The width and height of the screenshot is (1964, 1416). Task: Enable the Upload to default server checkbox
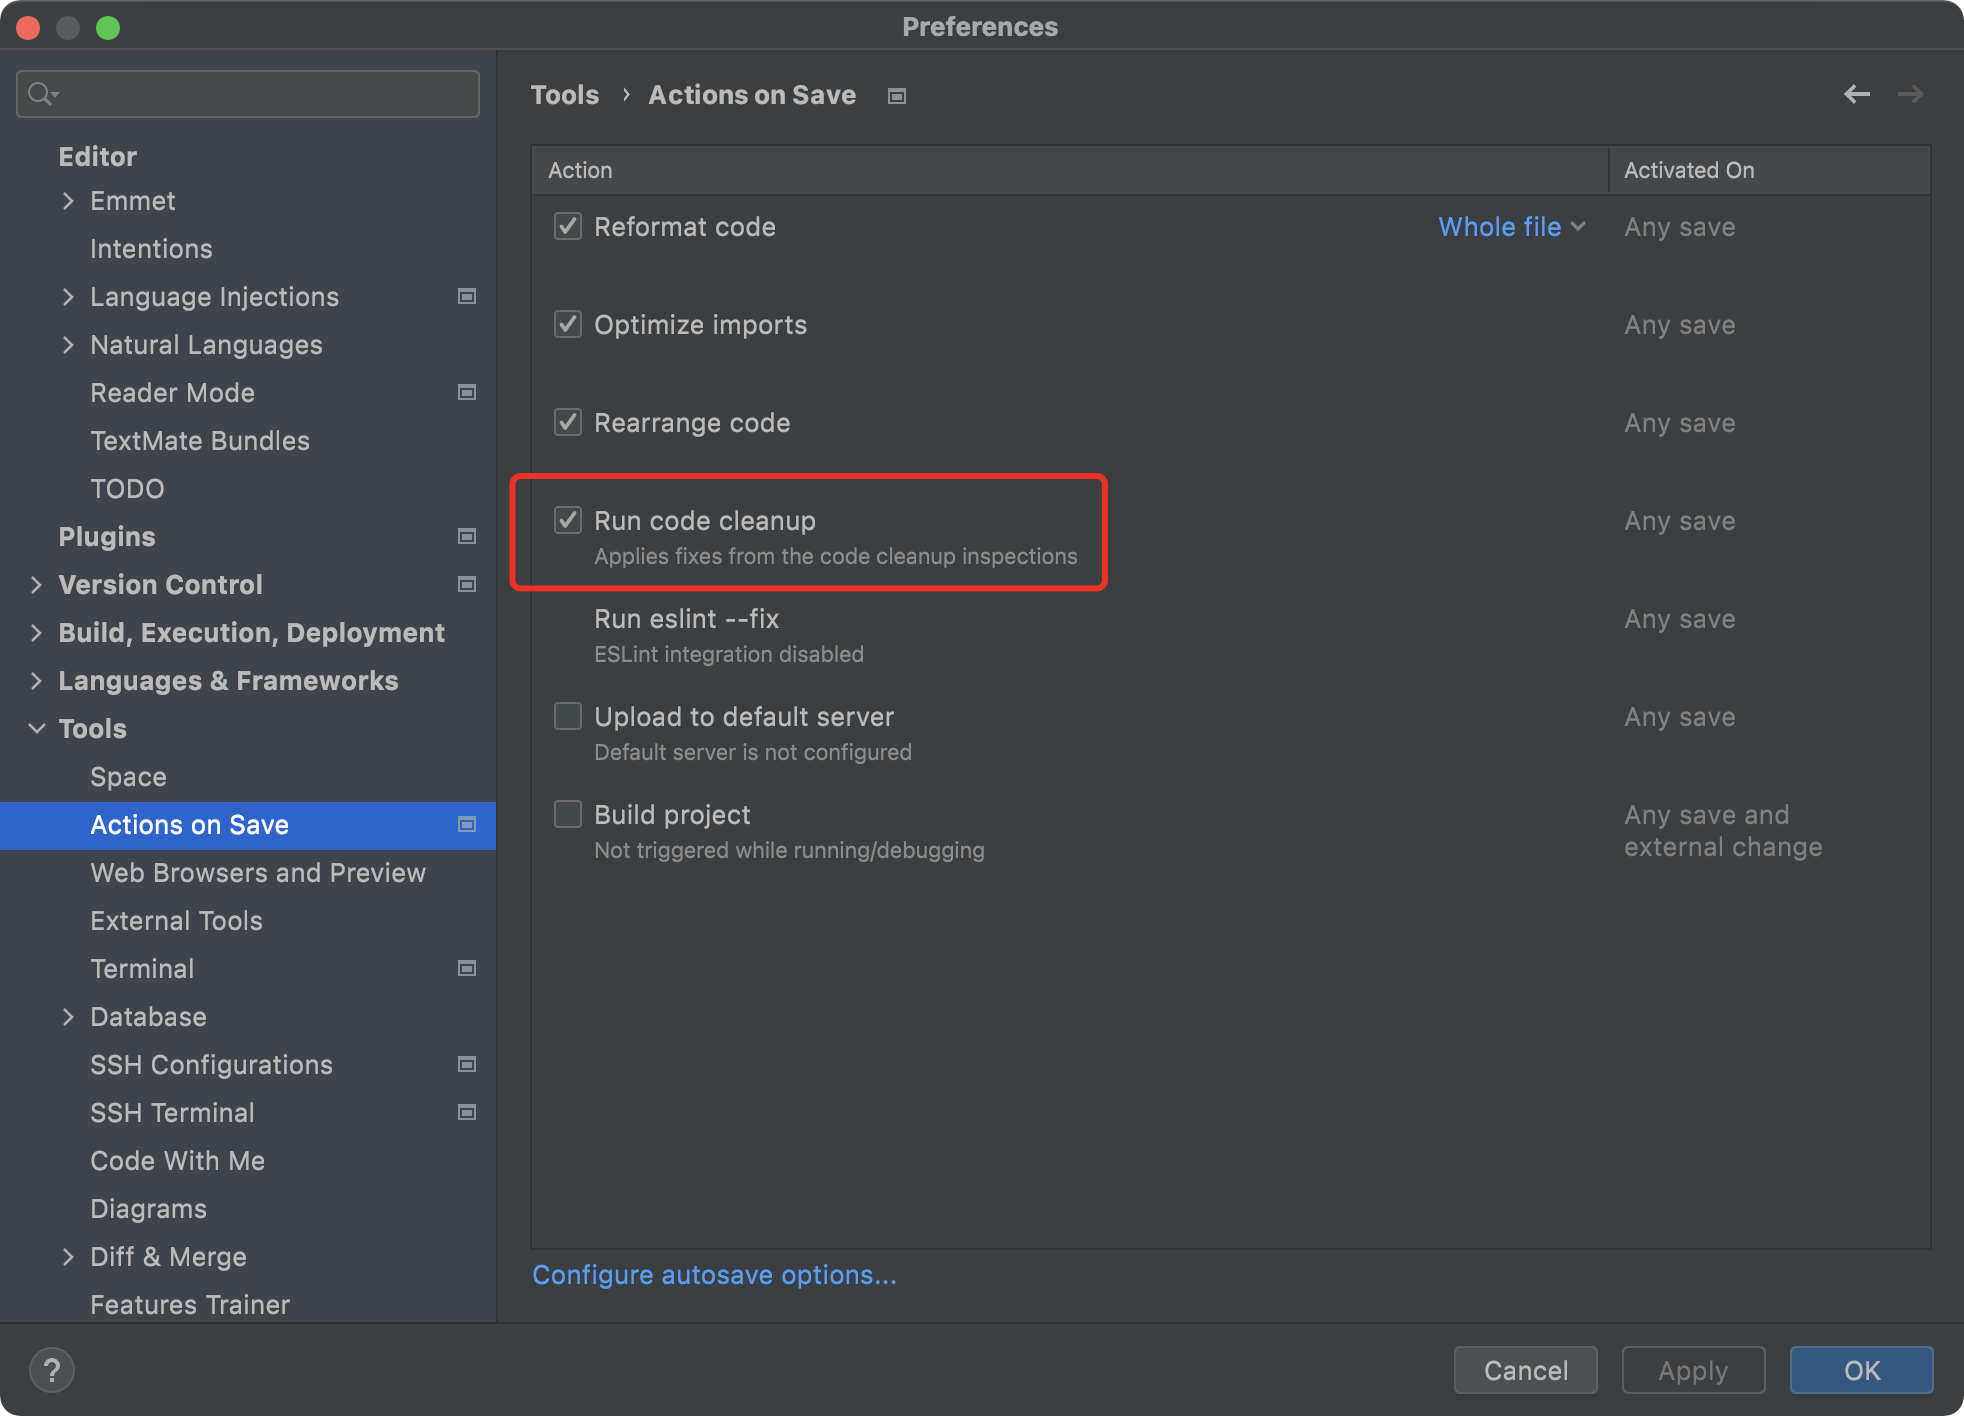[566, 716]
